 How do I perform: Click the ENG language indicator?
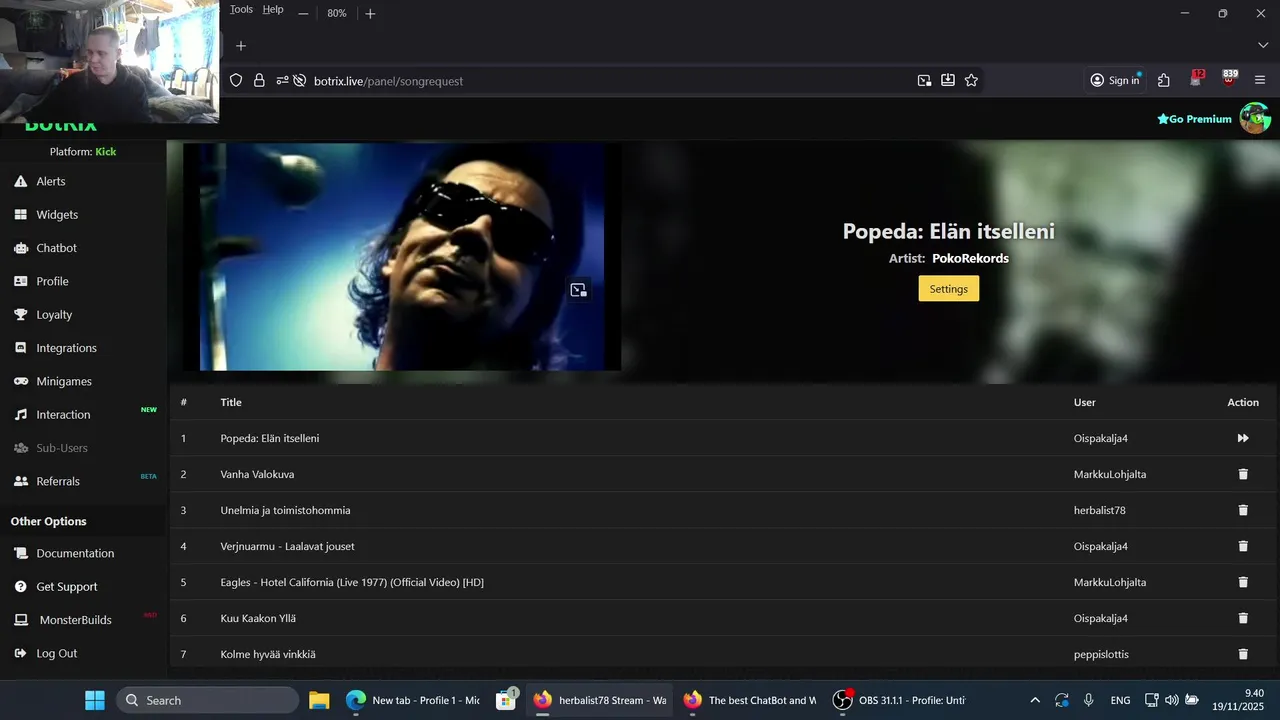[1121, 700]
